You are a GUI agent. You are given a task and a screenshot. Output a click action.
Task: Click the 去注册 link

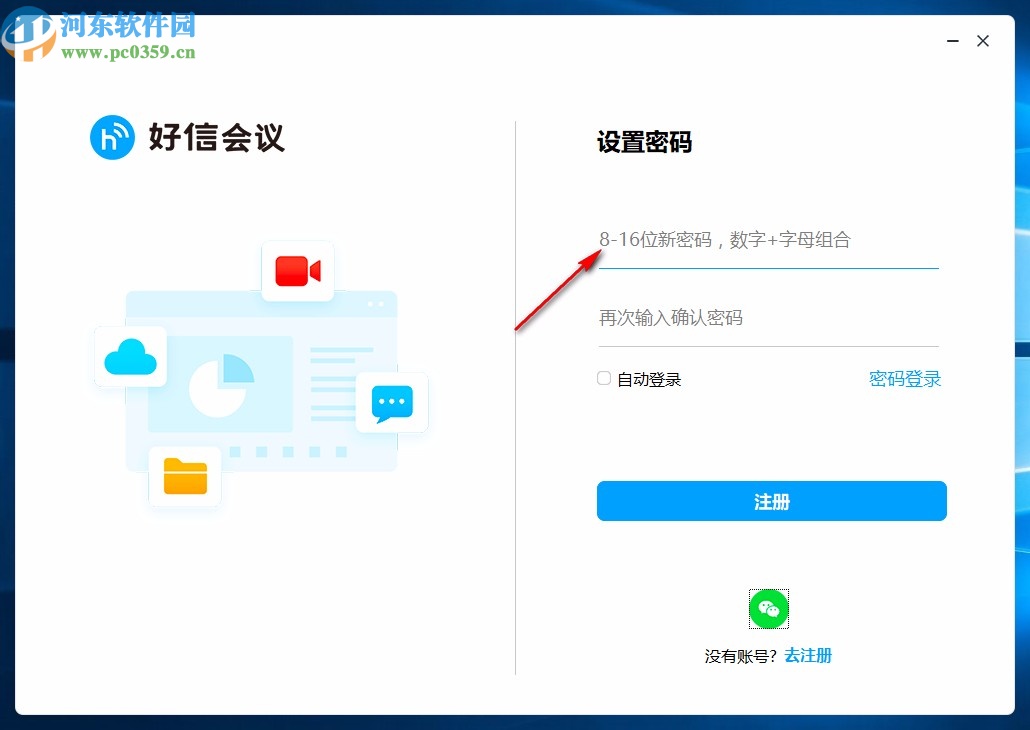click(x=808, y=655)
